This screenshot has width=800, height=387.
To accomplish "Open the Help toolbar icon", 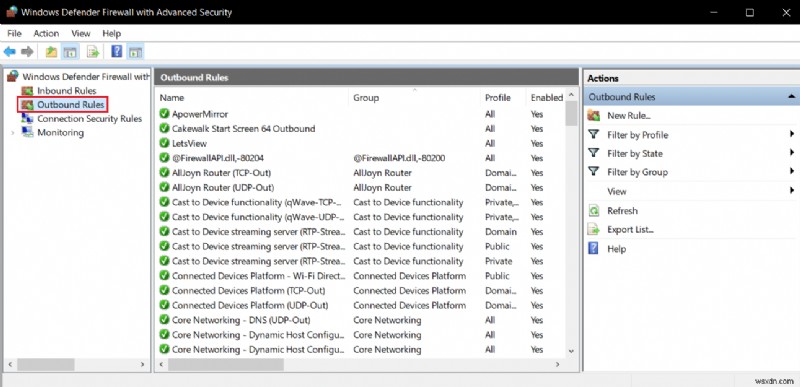I will (x=117, y=51).
